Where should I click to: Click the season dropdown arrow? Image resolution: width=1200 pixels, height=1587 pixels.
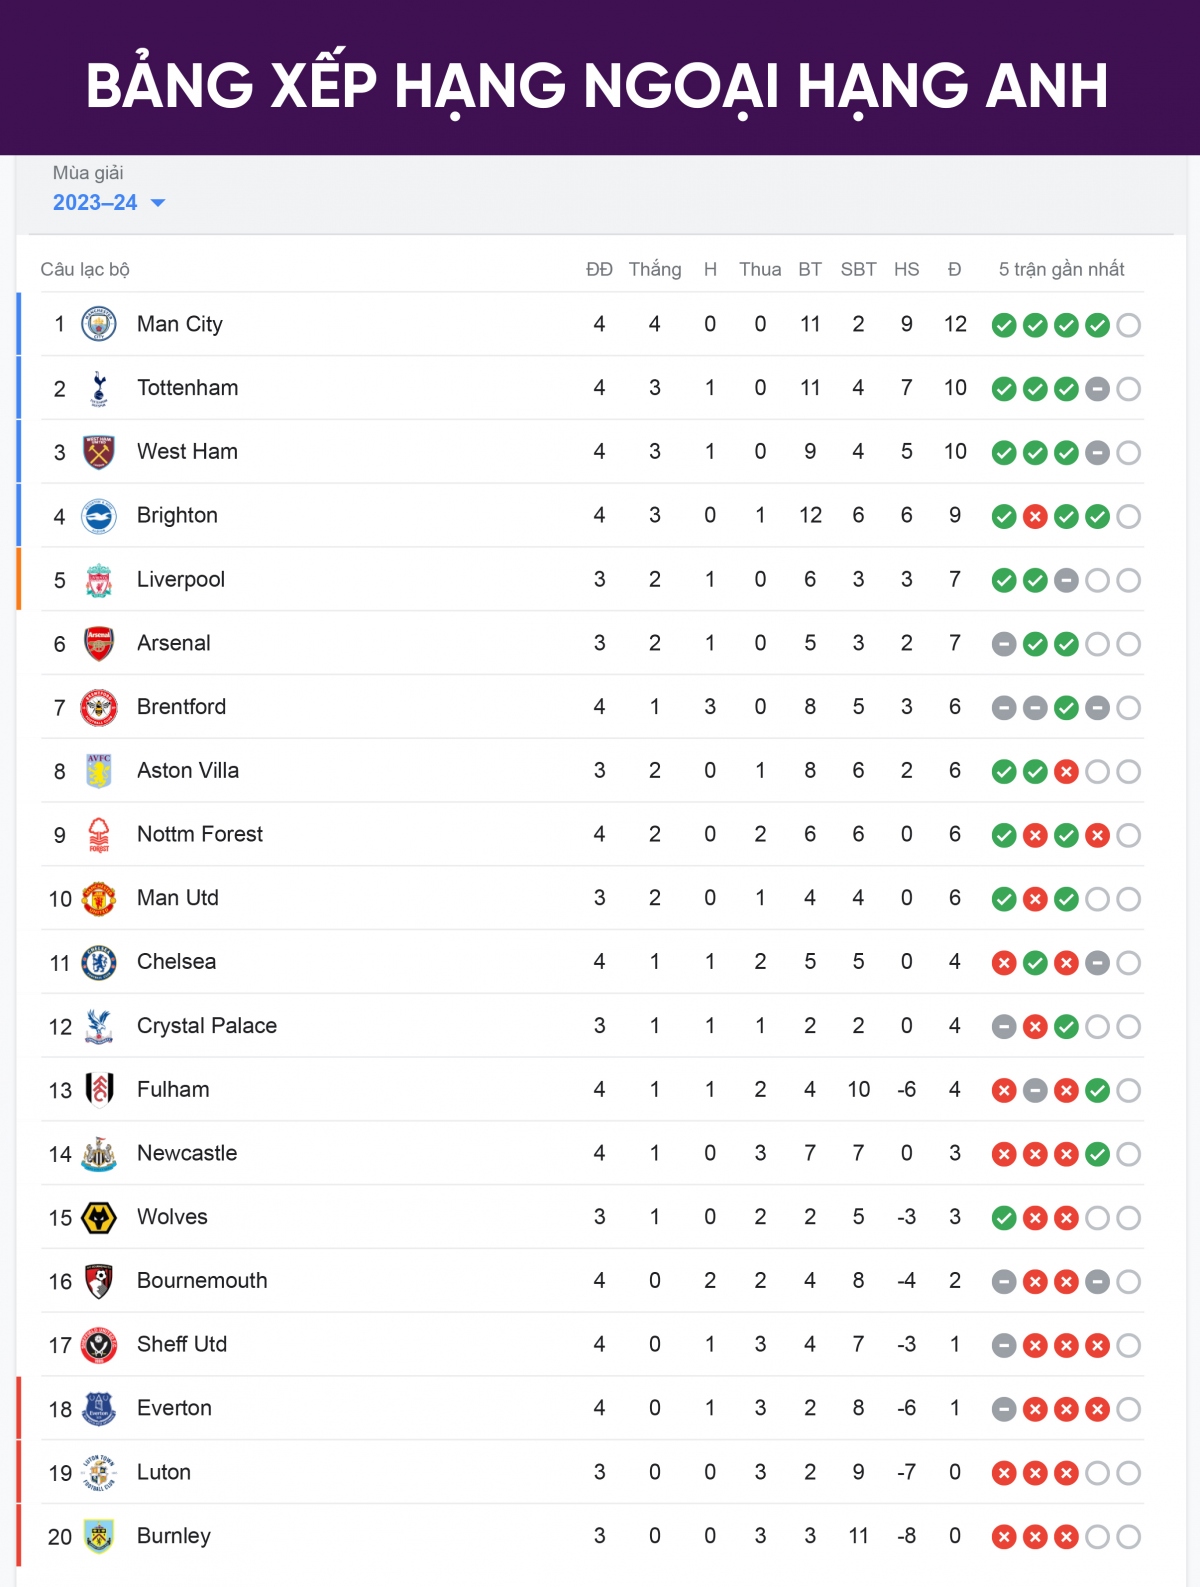tap(157, 203)
